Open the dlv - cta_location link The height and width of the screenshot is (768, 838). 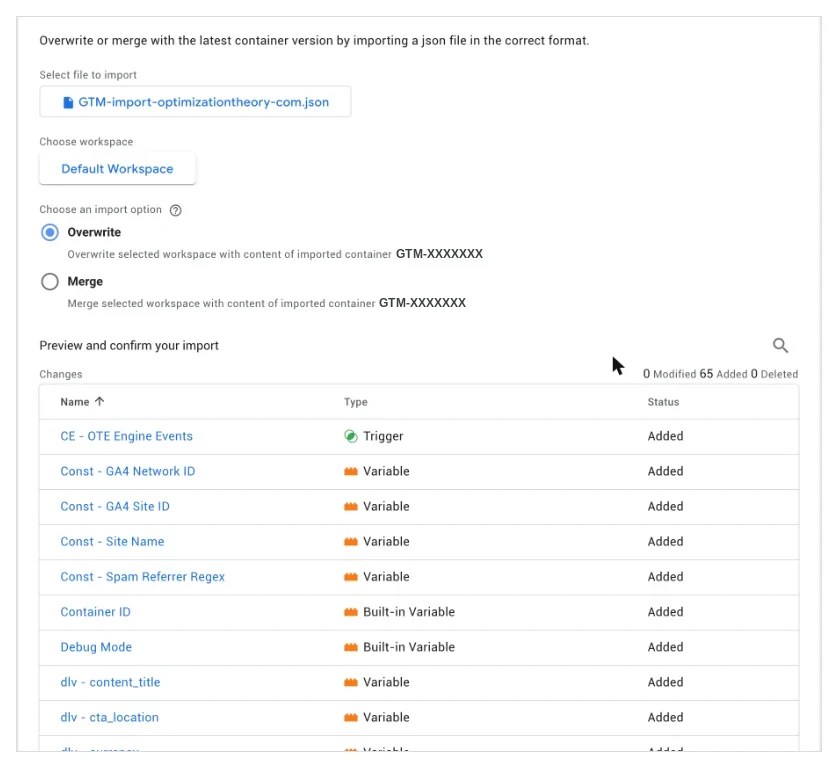pyautogui.click(x=110, y=717)
